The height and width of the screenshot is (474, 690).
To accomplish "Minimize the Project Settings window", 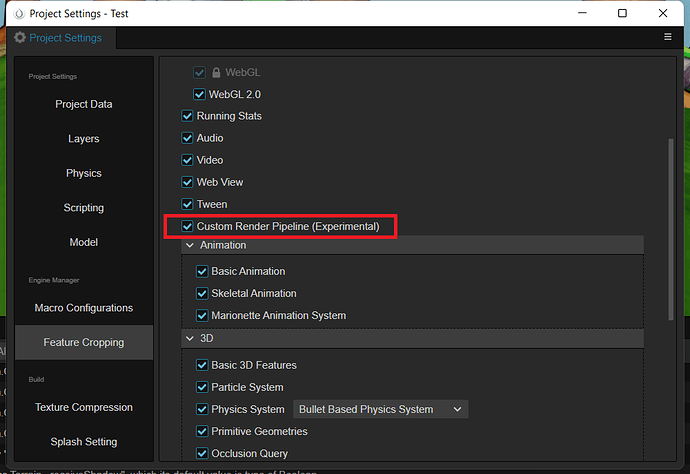I will pyautogui.click(x=582, y=13).
